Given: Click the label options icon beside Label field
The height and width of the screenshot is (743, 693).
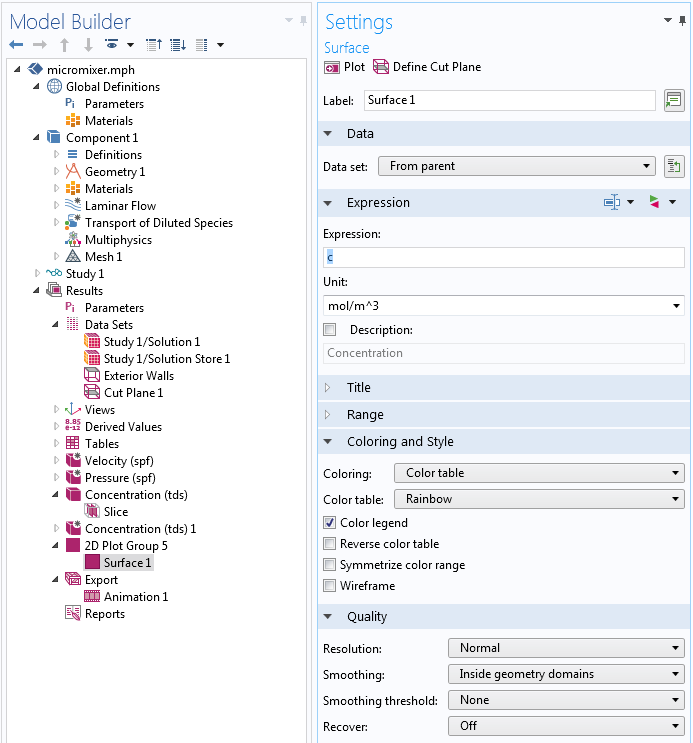Looking at the screenshot, I should coord(674,100).
